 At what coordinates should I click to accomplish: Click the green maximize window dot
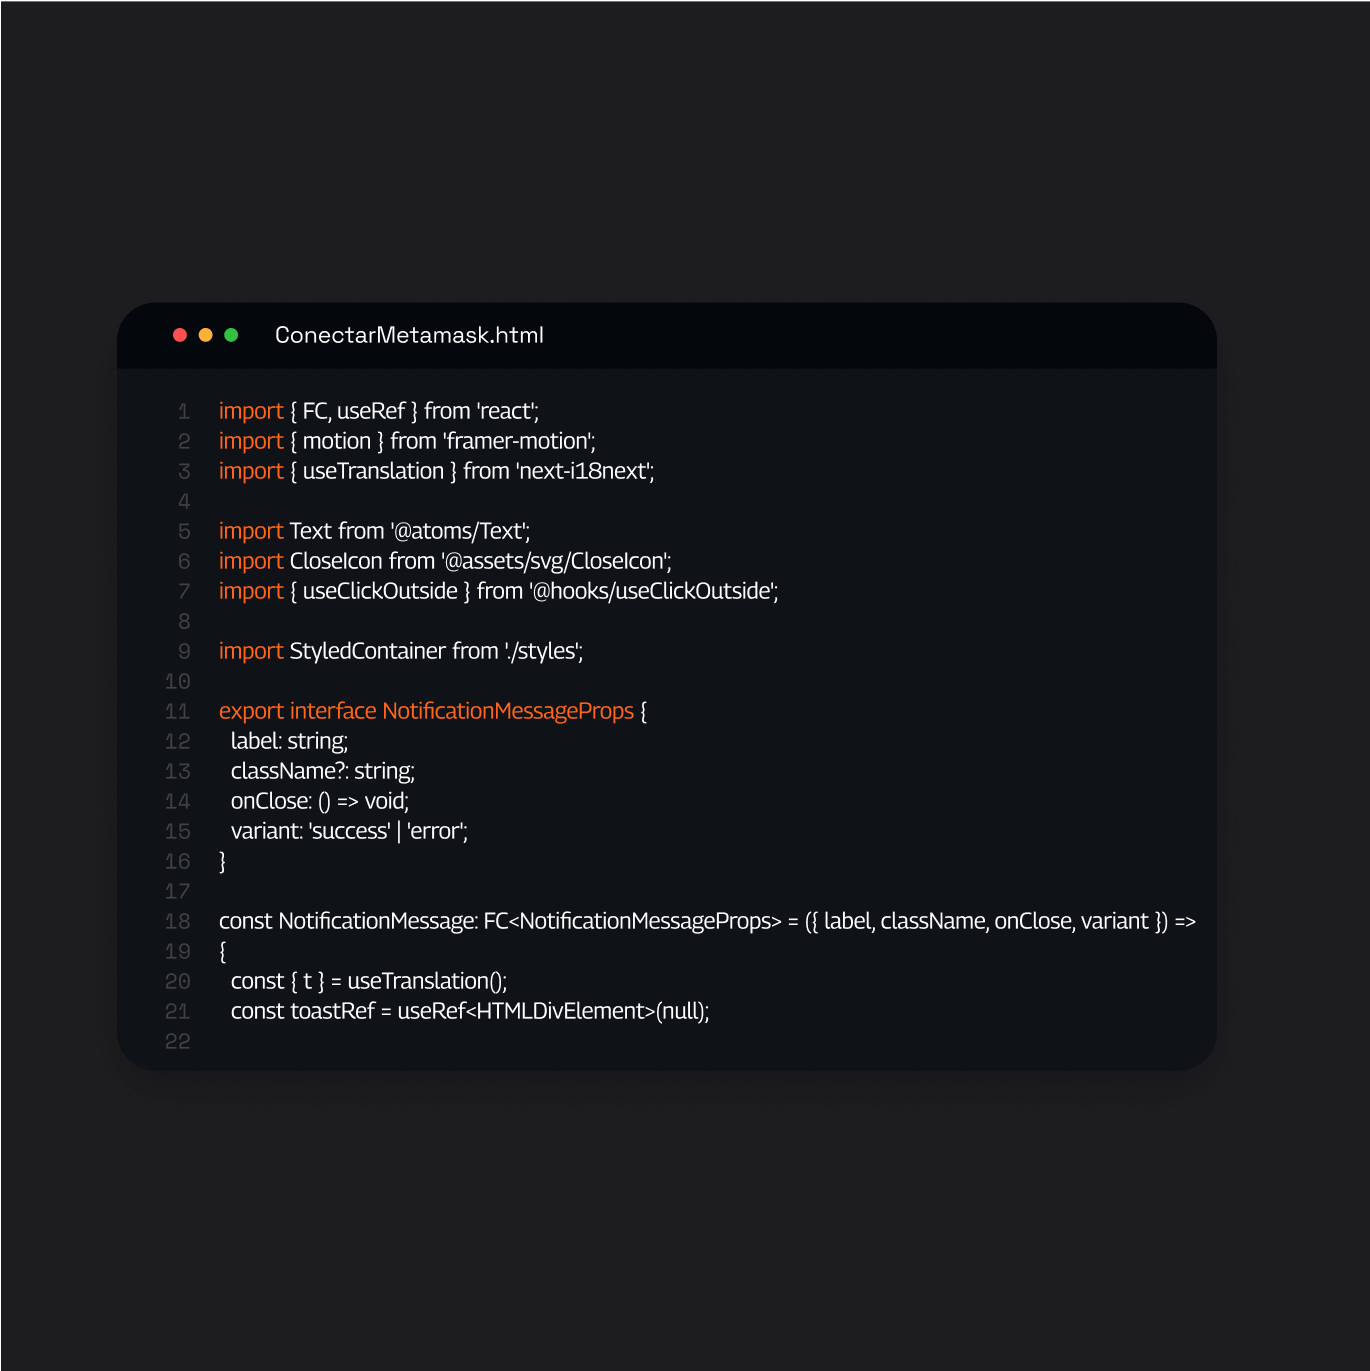coord(231,335)
